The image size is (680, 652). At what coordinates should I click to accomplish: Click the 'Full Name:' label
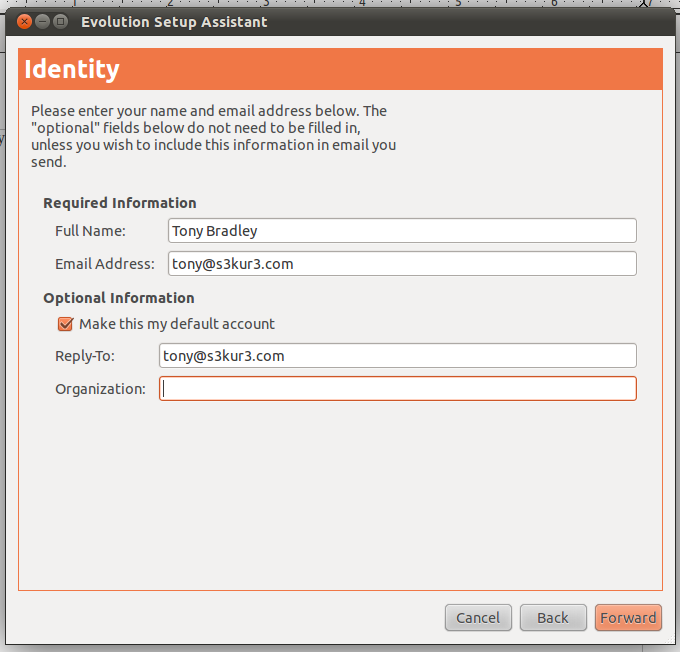pyautogui.click(x=90, y=231)
